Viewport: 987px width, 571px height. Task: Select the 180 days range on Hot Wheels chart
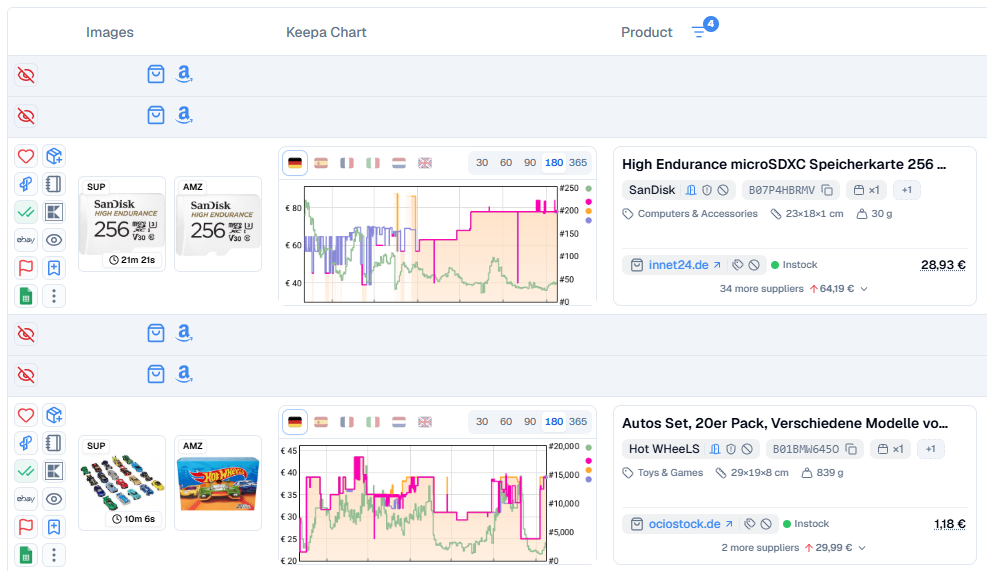click(x=554, y=421)
